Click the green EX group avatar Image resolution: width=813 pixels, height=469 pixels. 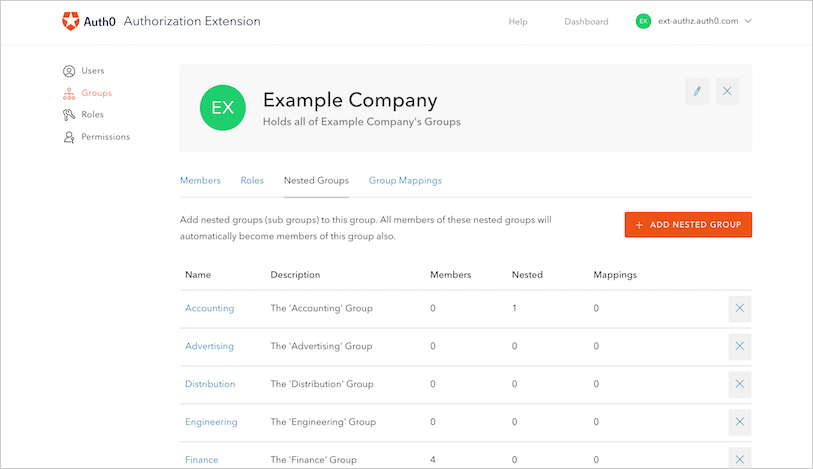222,108
